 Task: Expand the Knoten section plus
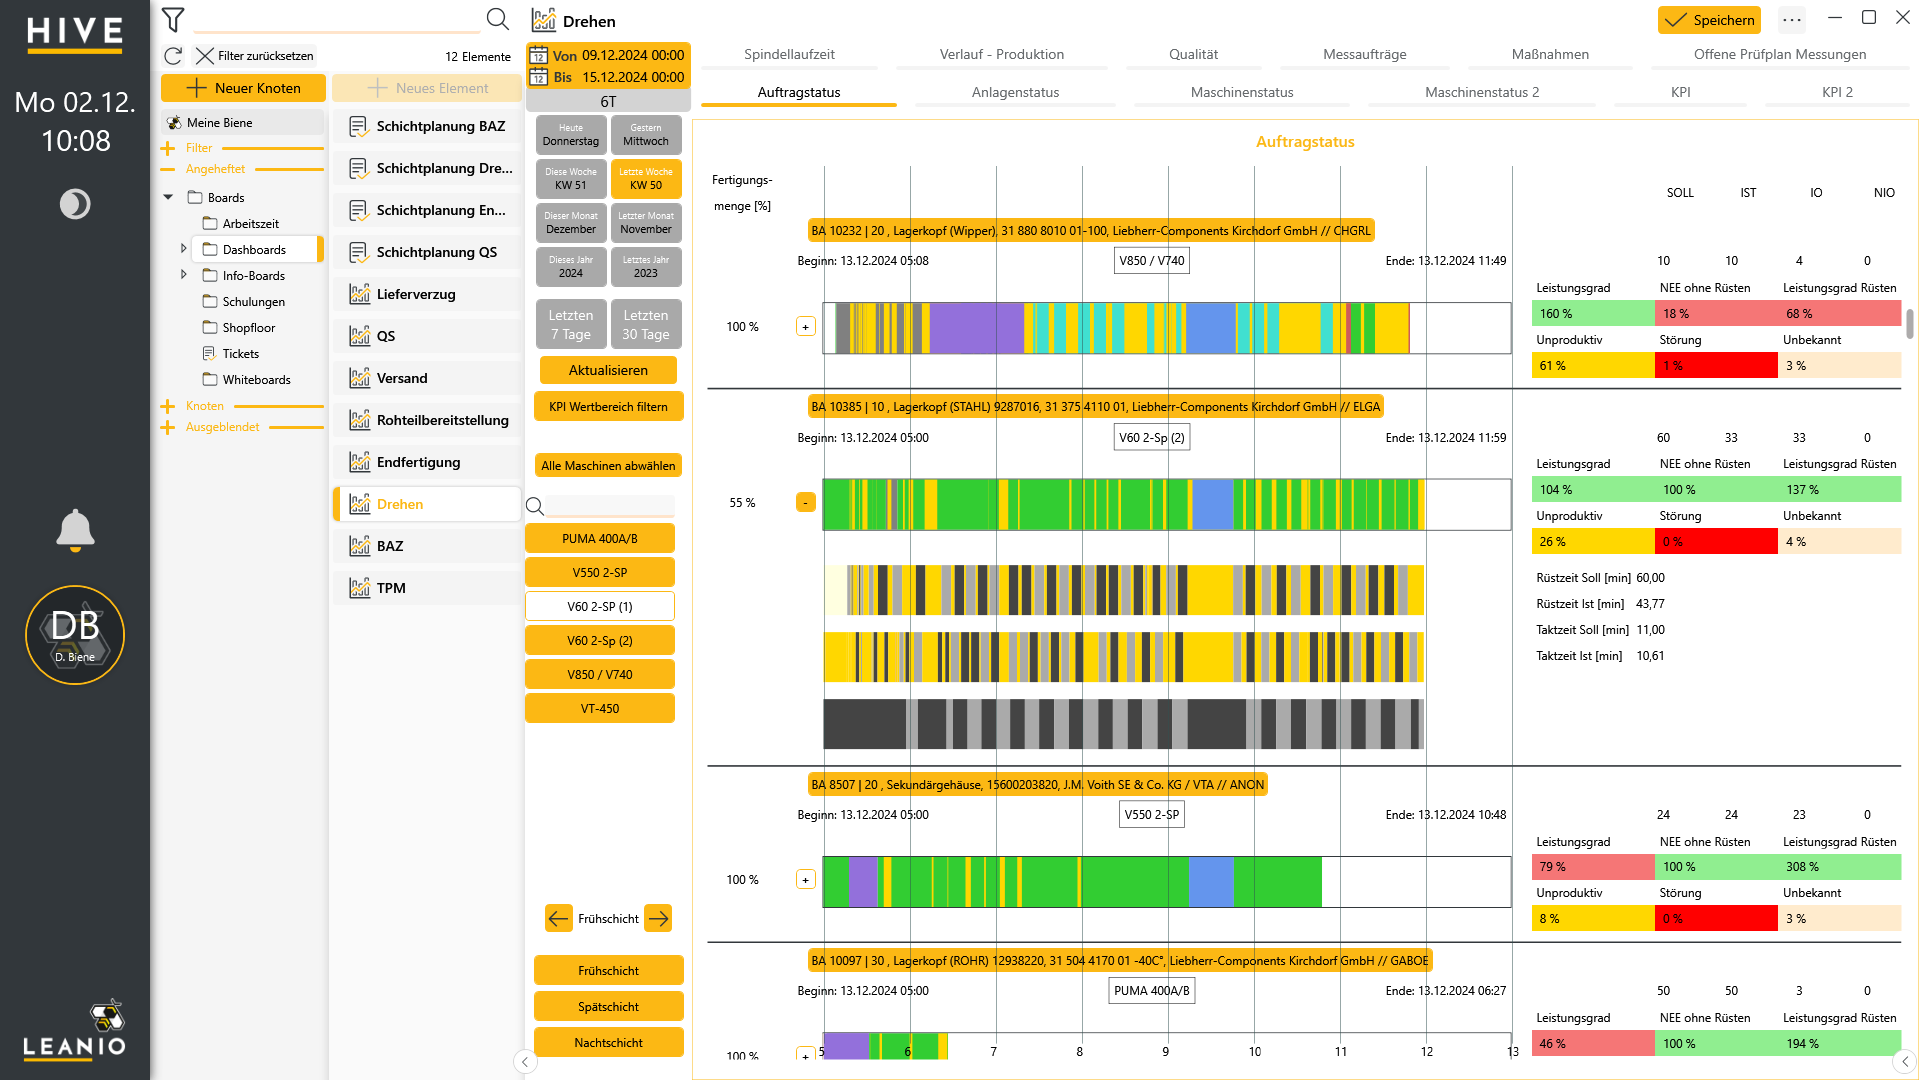[x=168, y=406]
